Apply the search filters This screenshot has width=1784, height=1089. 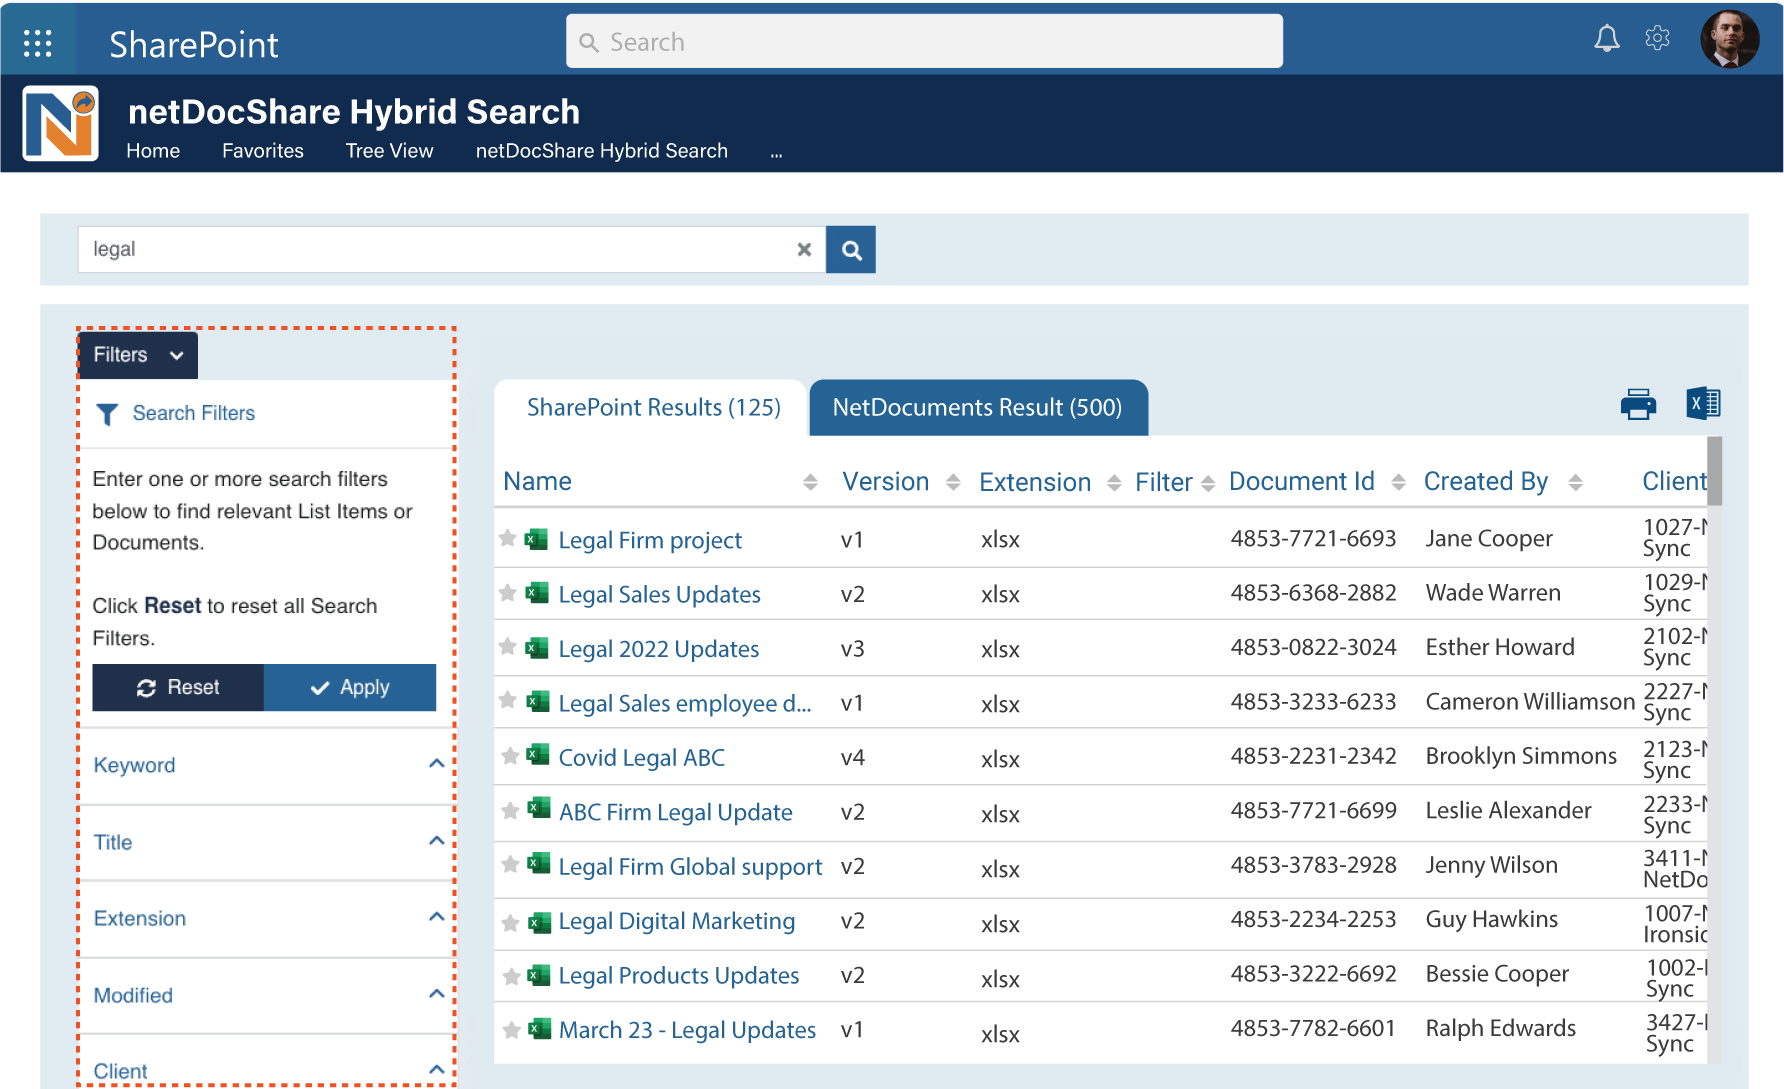[x=350, y=688]
